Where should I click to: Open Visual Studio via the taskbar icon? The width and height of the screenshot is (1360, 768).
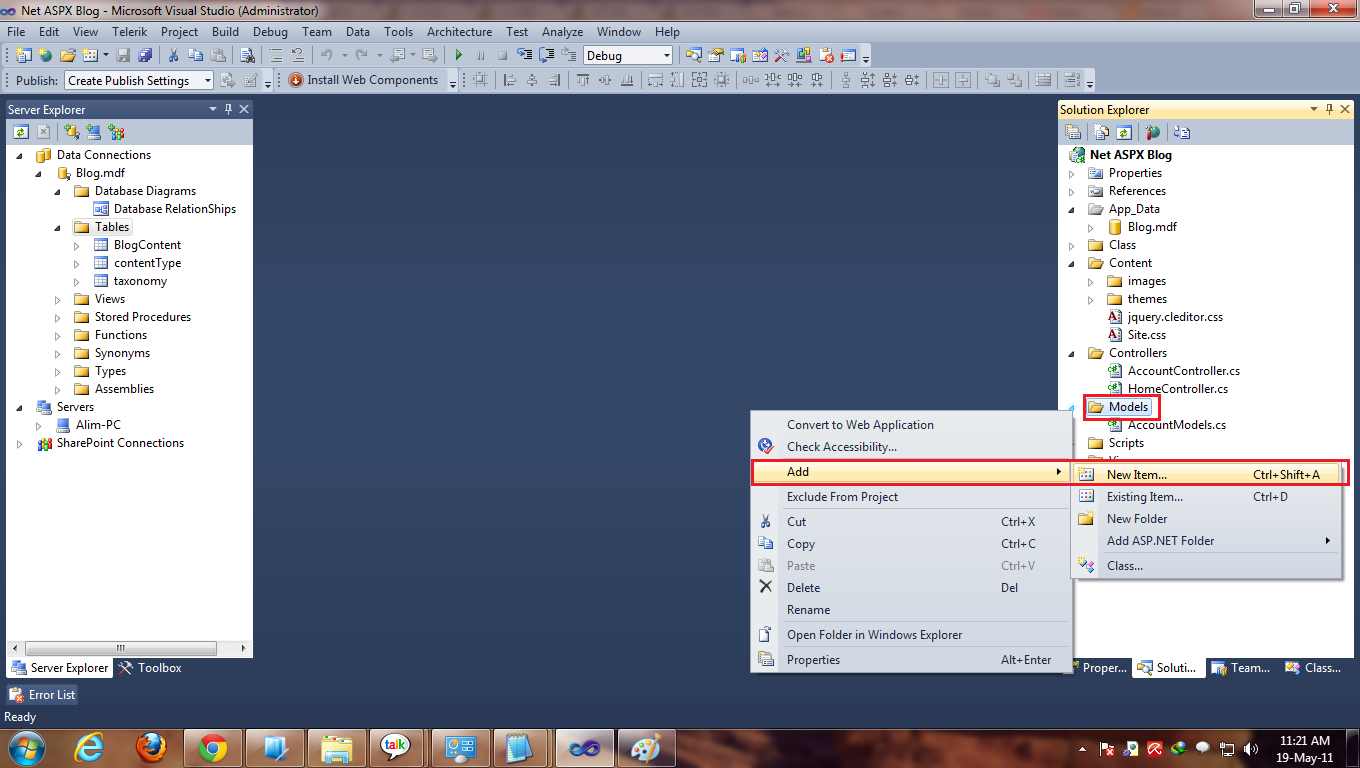click(584, 747)
